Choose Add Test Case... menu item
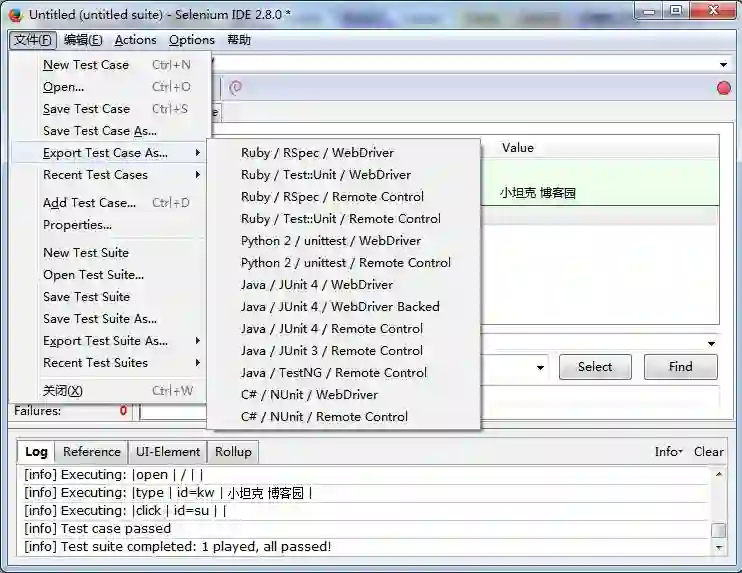The height and width of the screenshot is (573, 742). tap(110, 203)
